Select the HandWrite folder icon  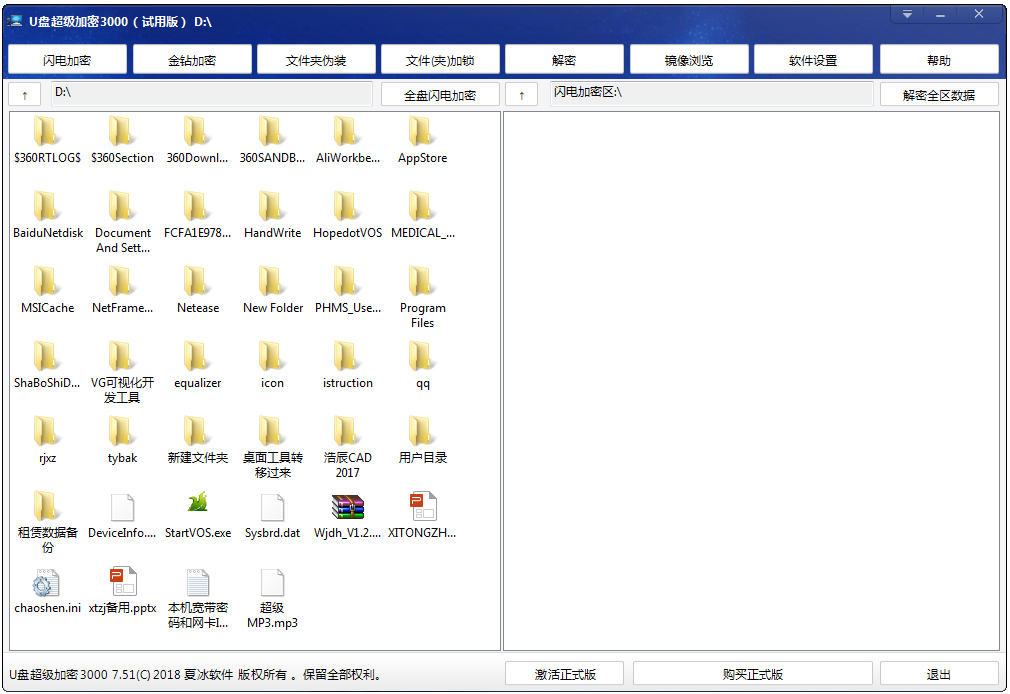272,206
